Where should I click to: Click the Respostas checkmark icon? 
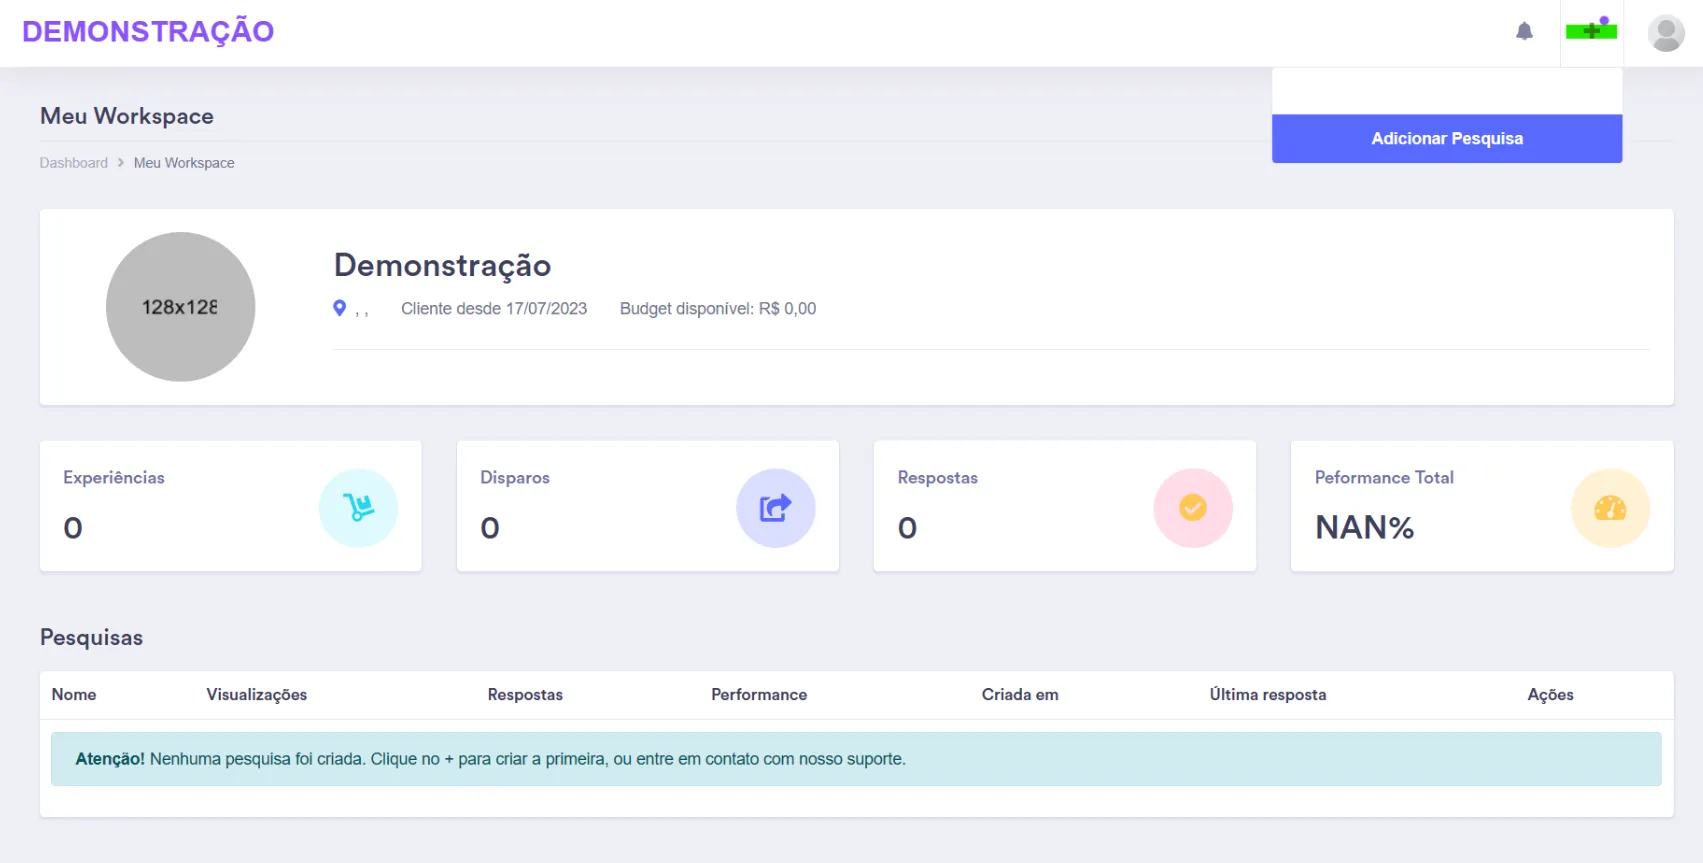(x=1192, y=508)
